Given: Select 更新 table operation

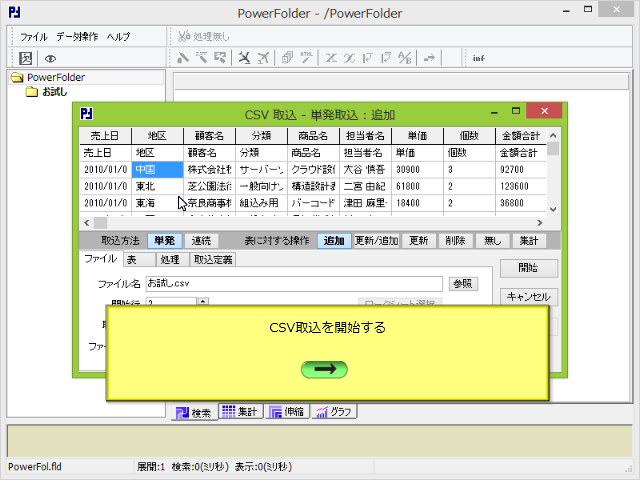Looking at the screenshot, I should [x=419, y=241].
